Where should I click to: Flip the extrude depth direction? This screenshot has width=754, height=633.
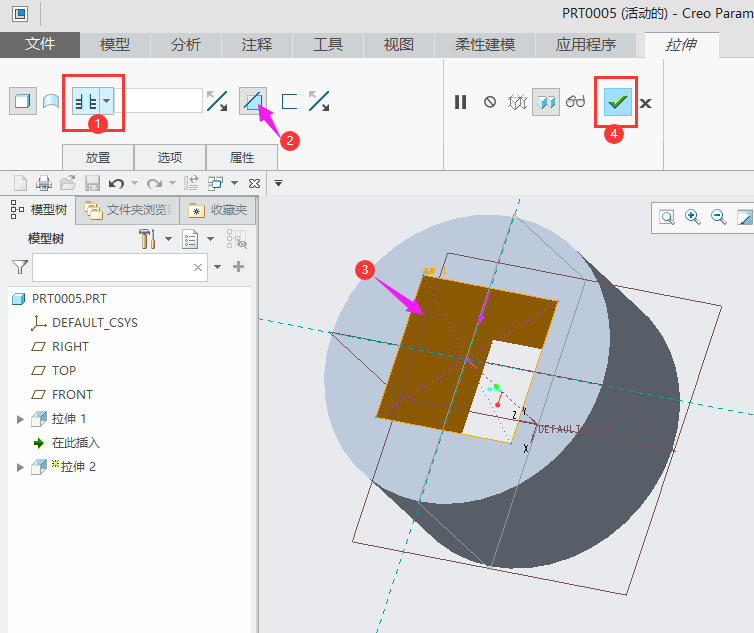click(x=217, y=101)
